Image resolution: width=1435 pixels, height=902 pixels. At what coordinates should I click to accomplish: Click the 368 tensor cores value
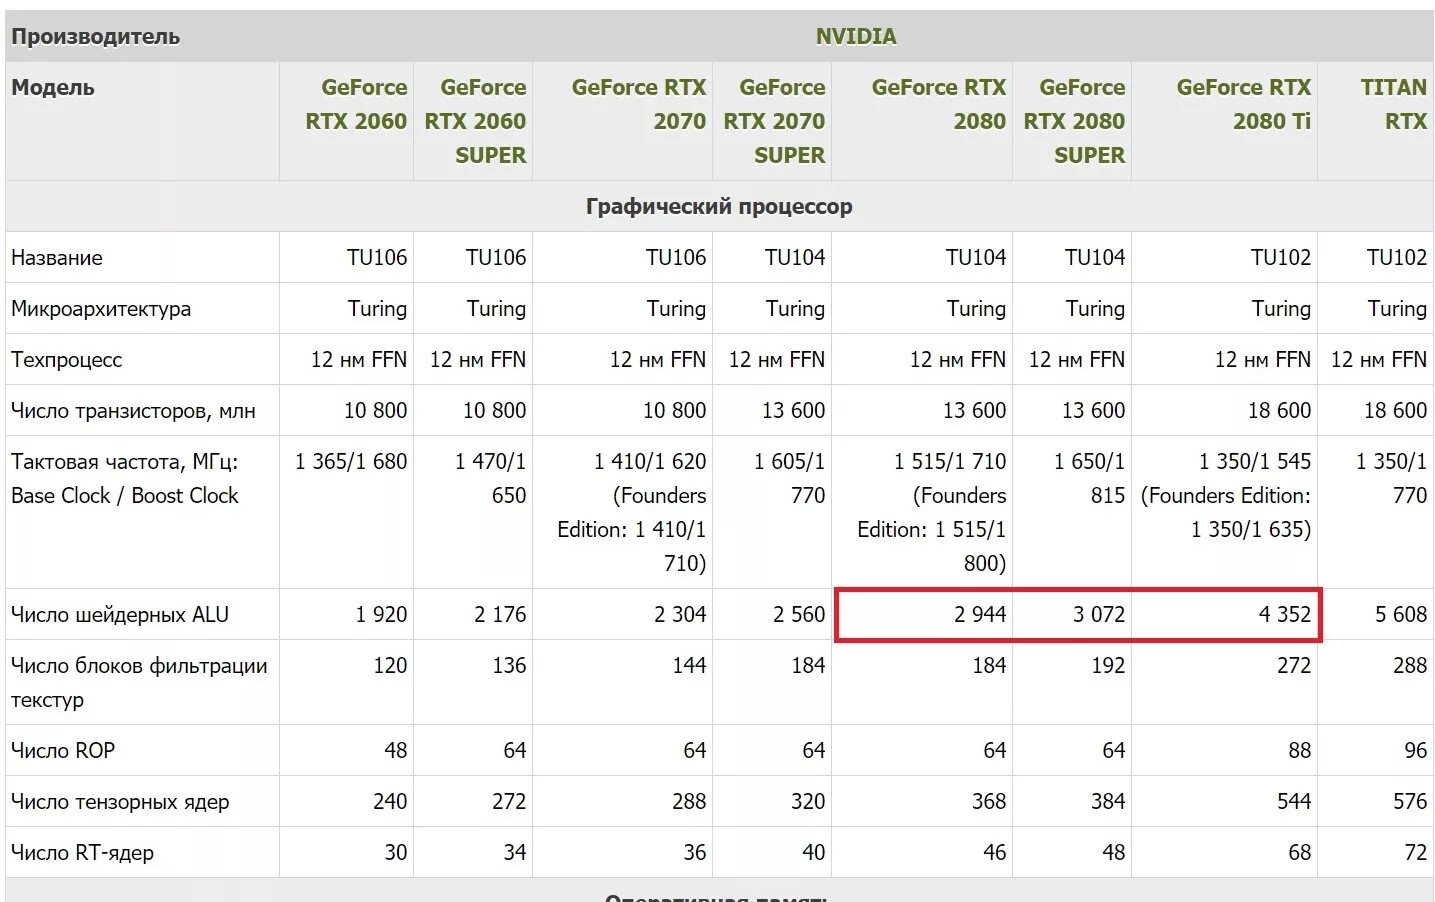tap(989, 802)
